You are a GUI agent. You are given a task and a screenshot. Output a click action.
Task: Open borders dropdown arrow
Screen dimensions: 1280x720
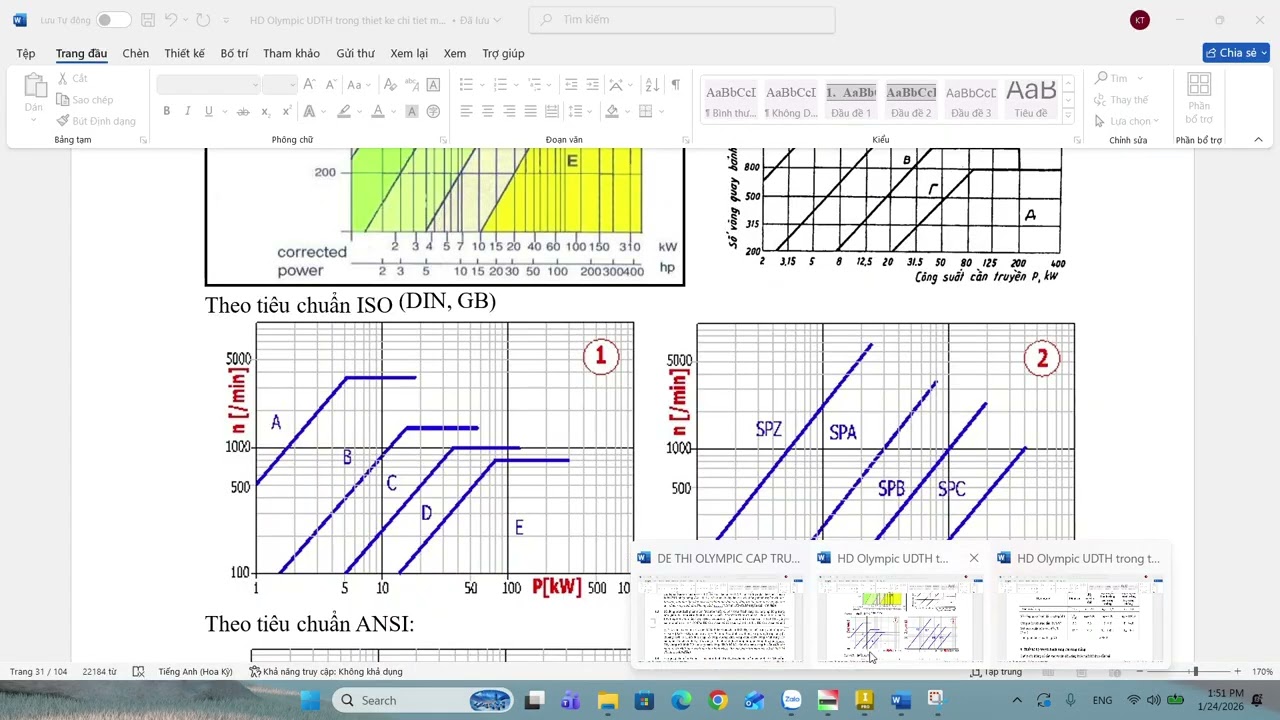(x=661, y=111)
